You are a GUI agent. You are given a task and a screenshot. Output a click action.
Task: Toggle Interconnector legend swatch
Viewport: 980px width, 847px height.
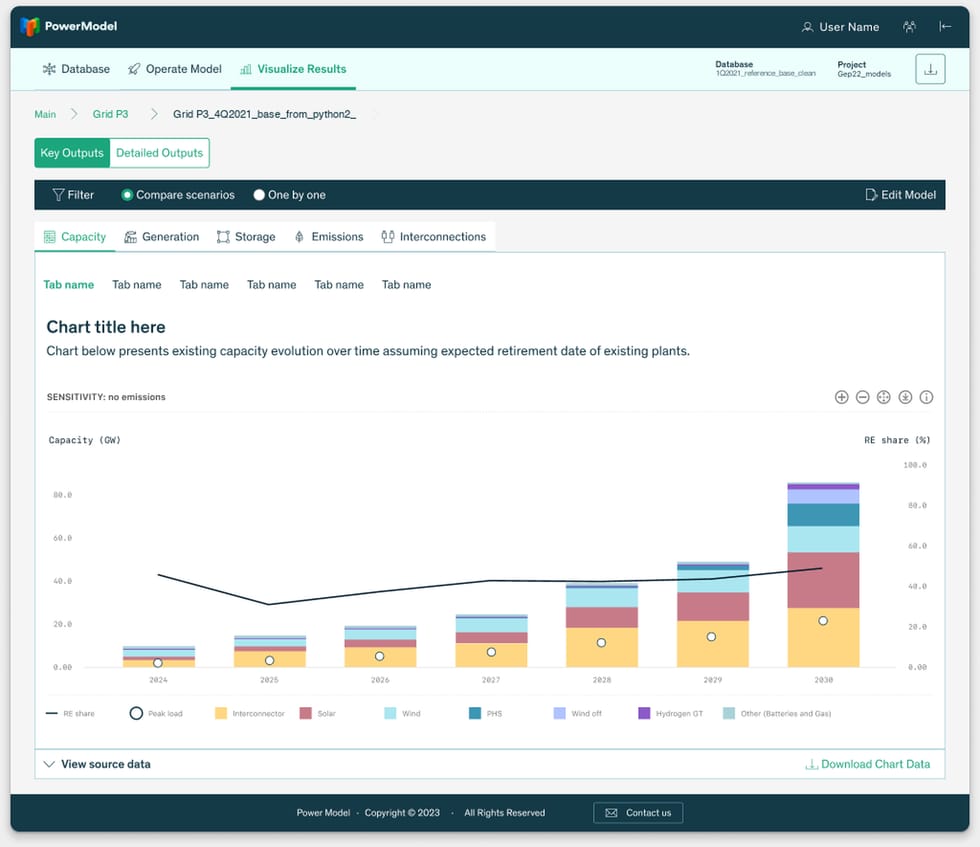click(x=221, y=713)
